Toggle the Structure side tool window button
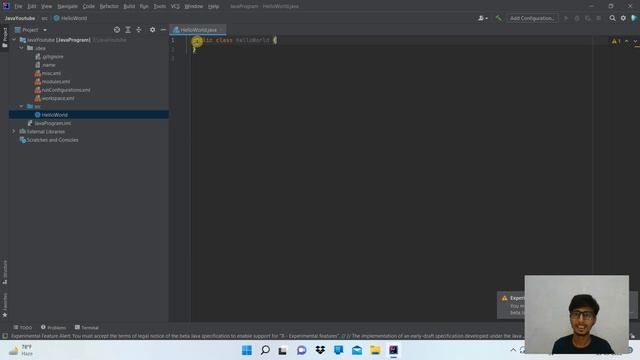This screenshot has height=360, width=640. [4, 272]
